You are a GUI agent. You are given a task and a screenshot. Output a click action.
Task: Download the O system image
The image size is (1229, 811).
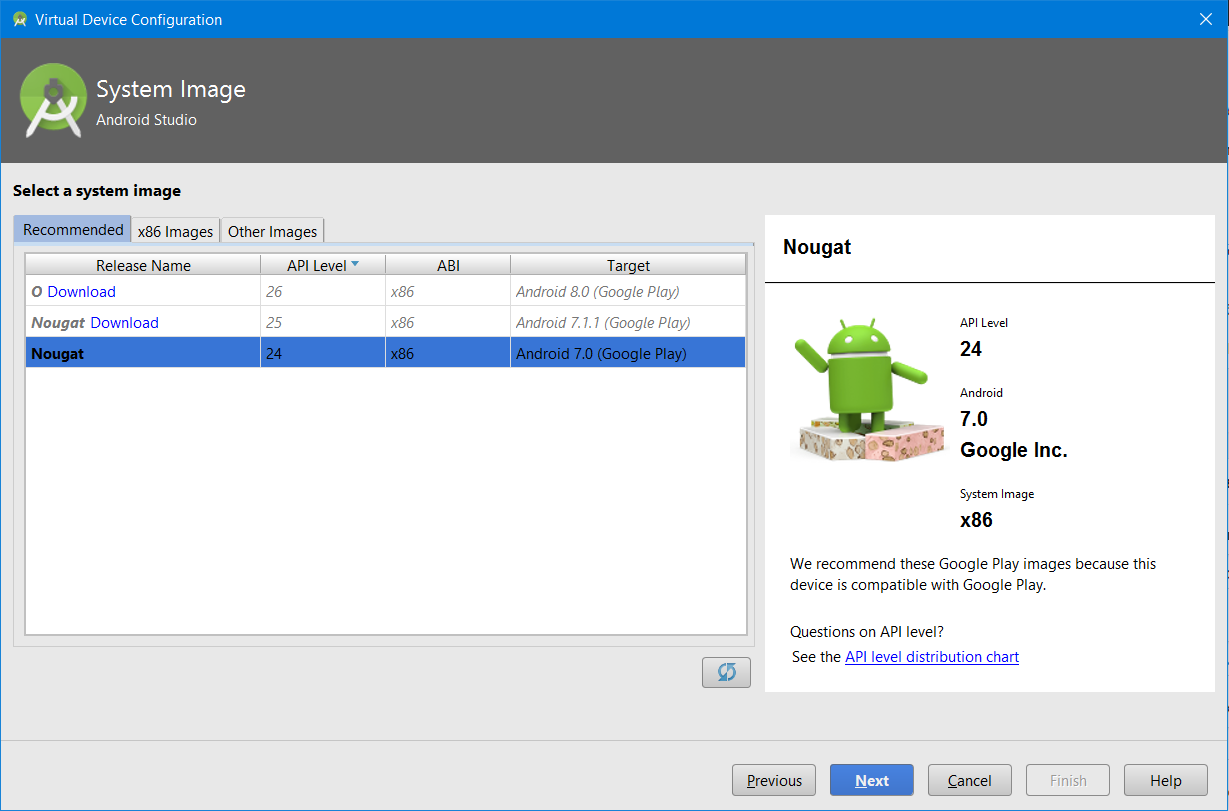[x=81, y=292]
